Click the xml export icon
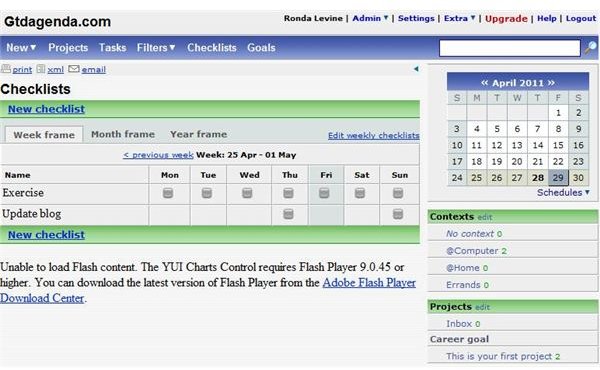The image size is (600, 370). point(41,69)
